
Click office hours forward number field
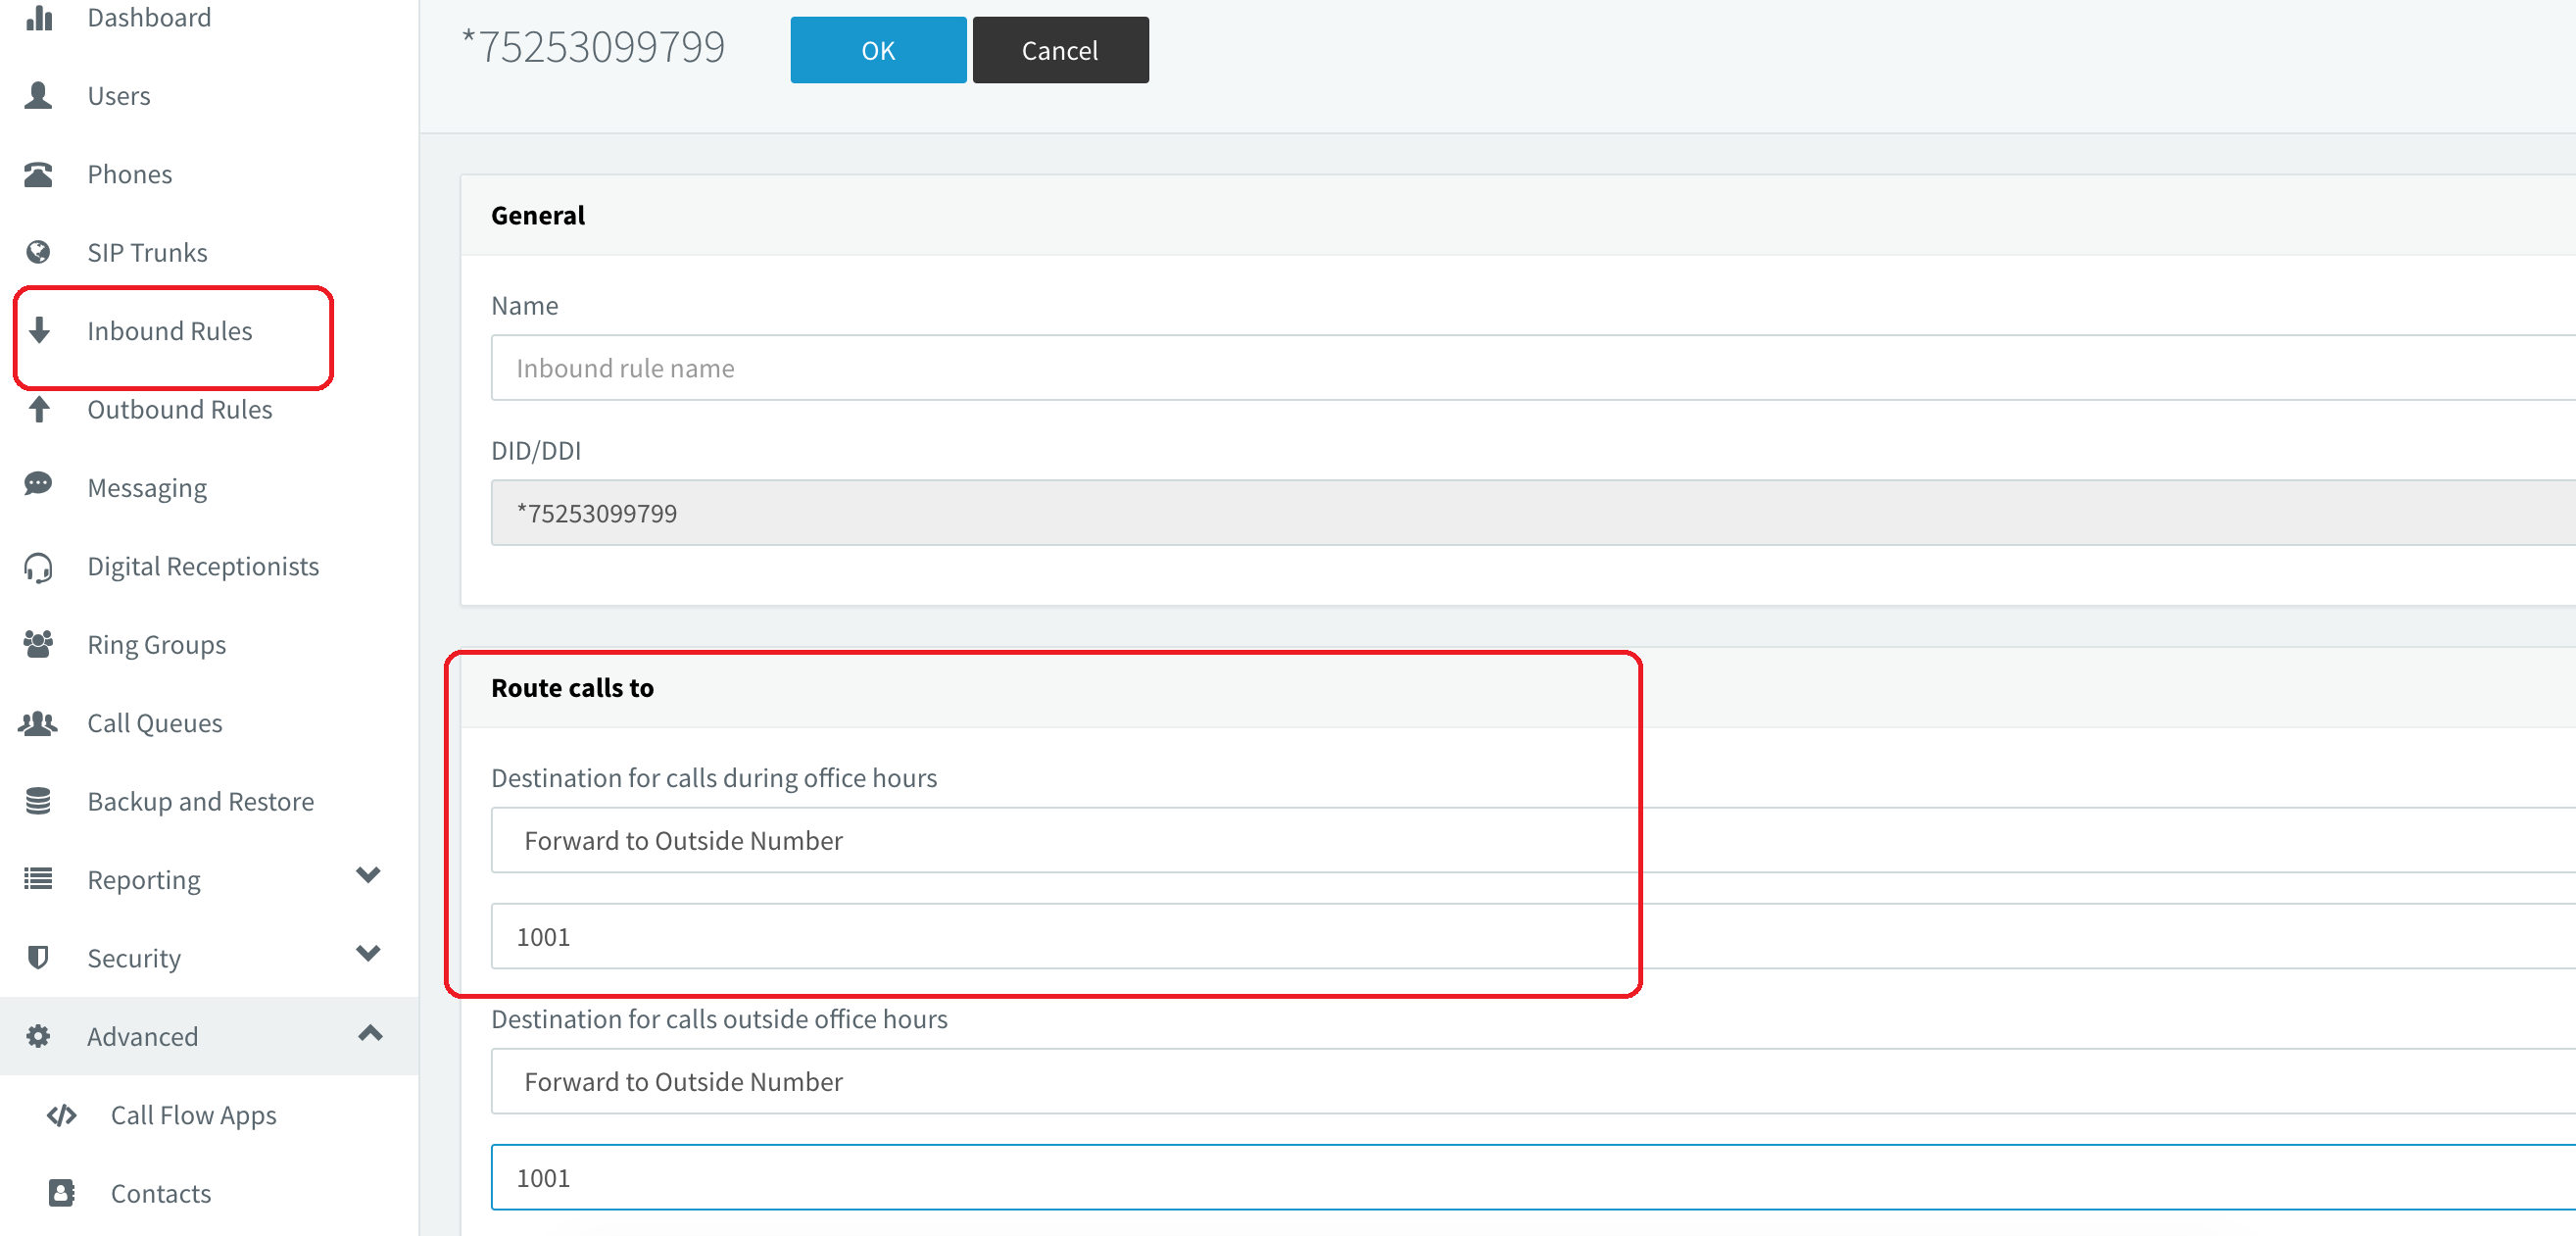point(1533,936)
